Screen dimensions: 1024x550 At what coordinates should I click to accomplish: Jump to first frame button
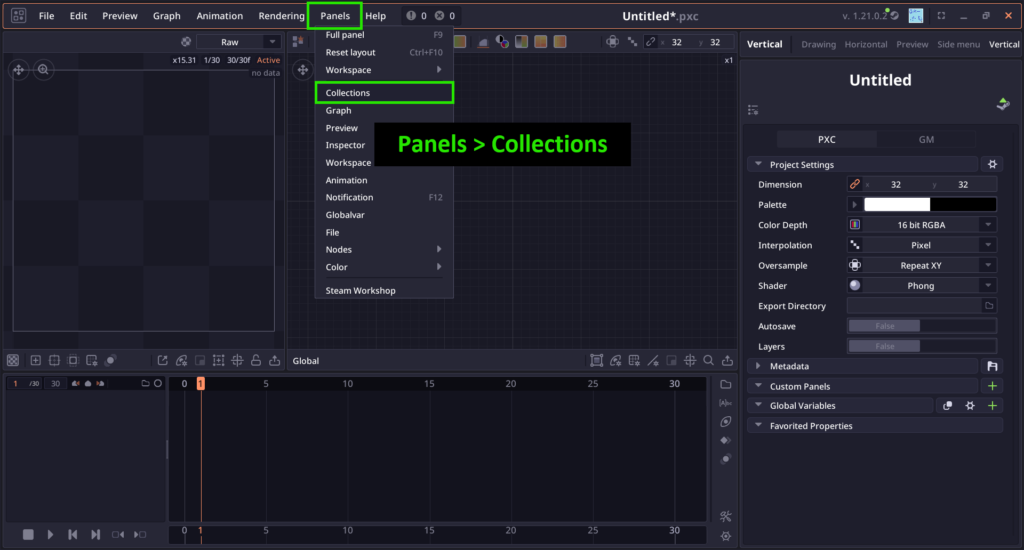pos(72,534)
